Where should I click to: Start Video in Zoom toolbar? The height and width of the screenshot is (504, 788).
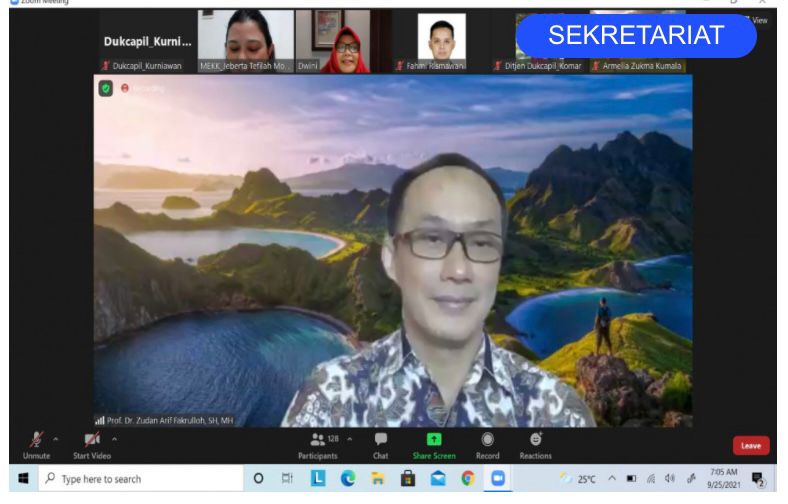pyautogui.click(x=92, y=441)
